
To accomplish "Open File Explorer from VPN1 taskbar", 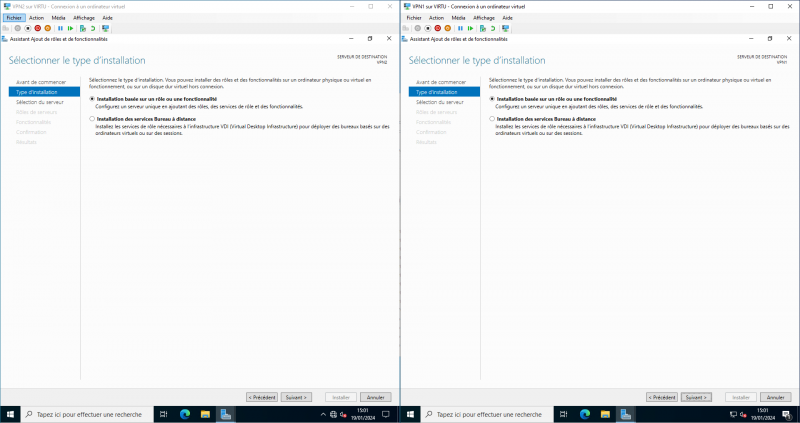I will pos(605,414).
